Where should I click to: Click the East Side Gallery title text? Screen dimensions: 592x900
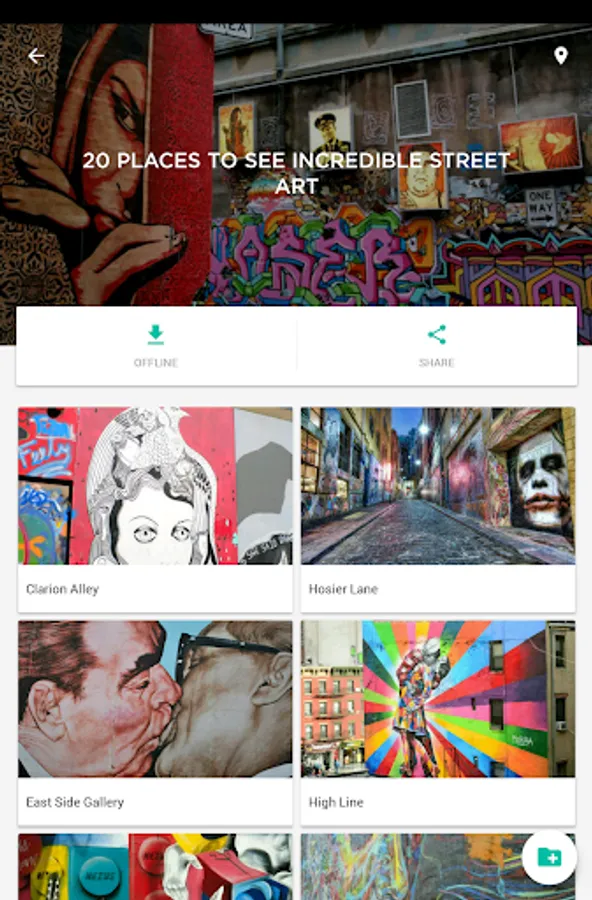click(x=75, y=802)
